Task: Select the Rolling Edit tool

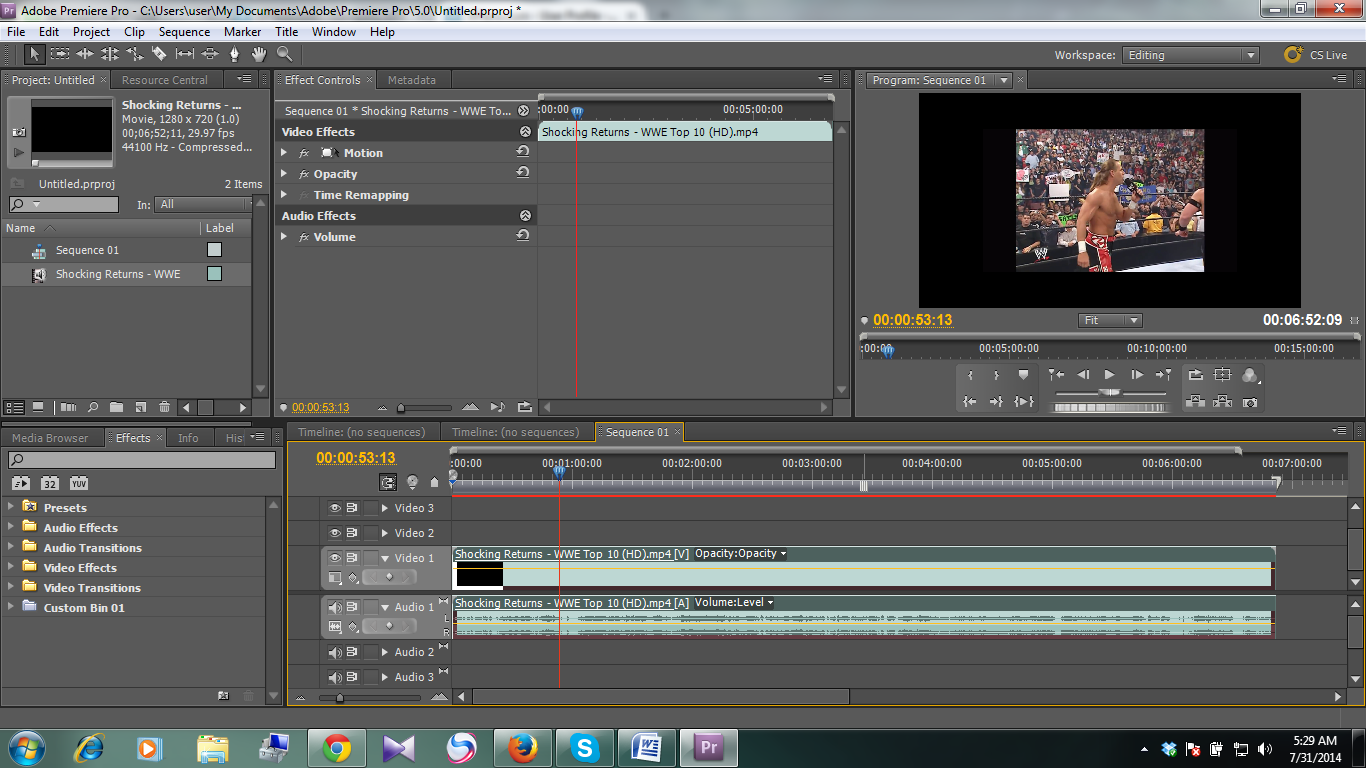Action: (110, 54)
